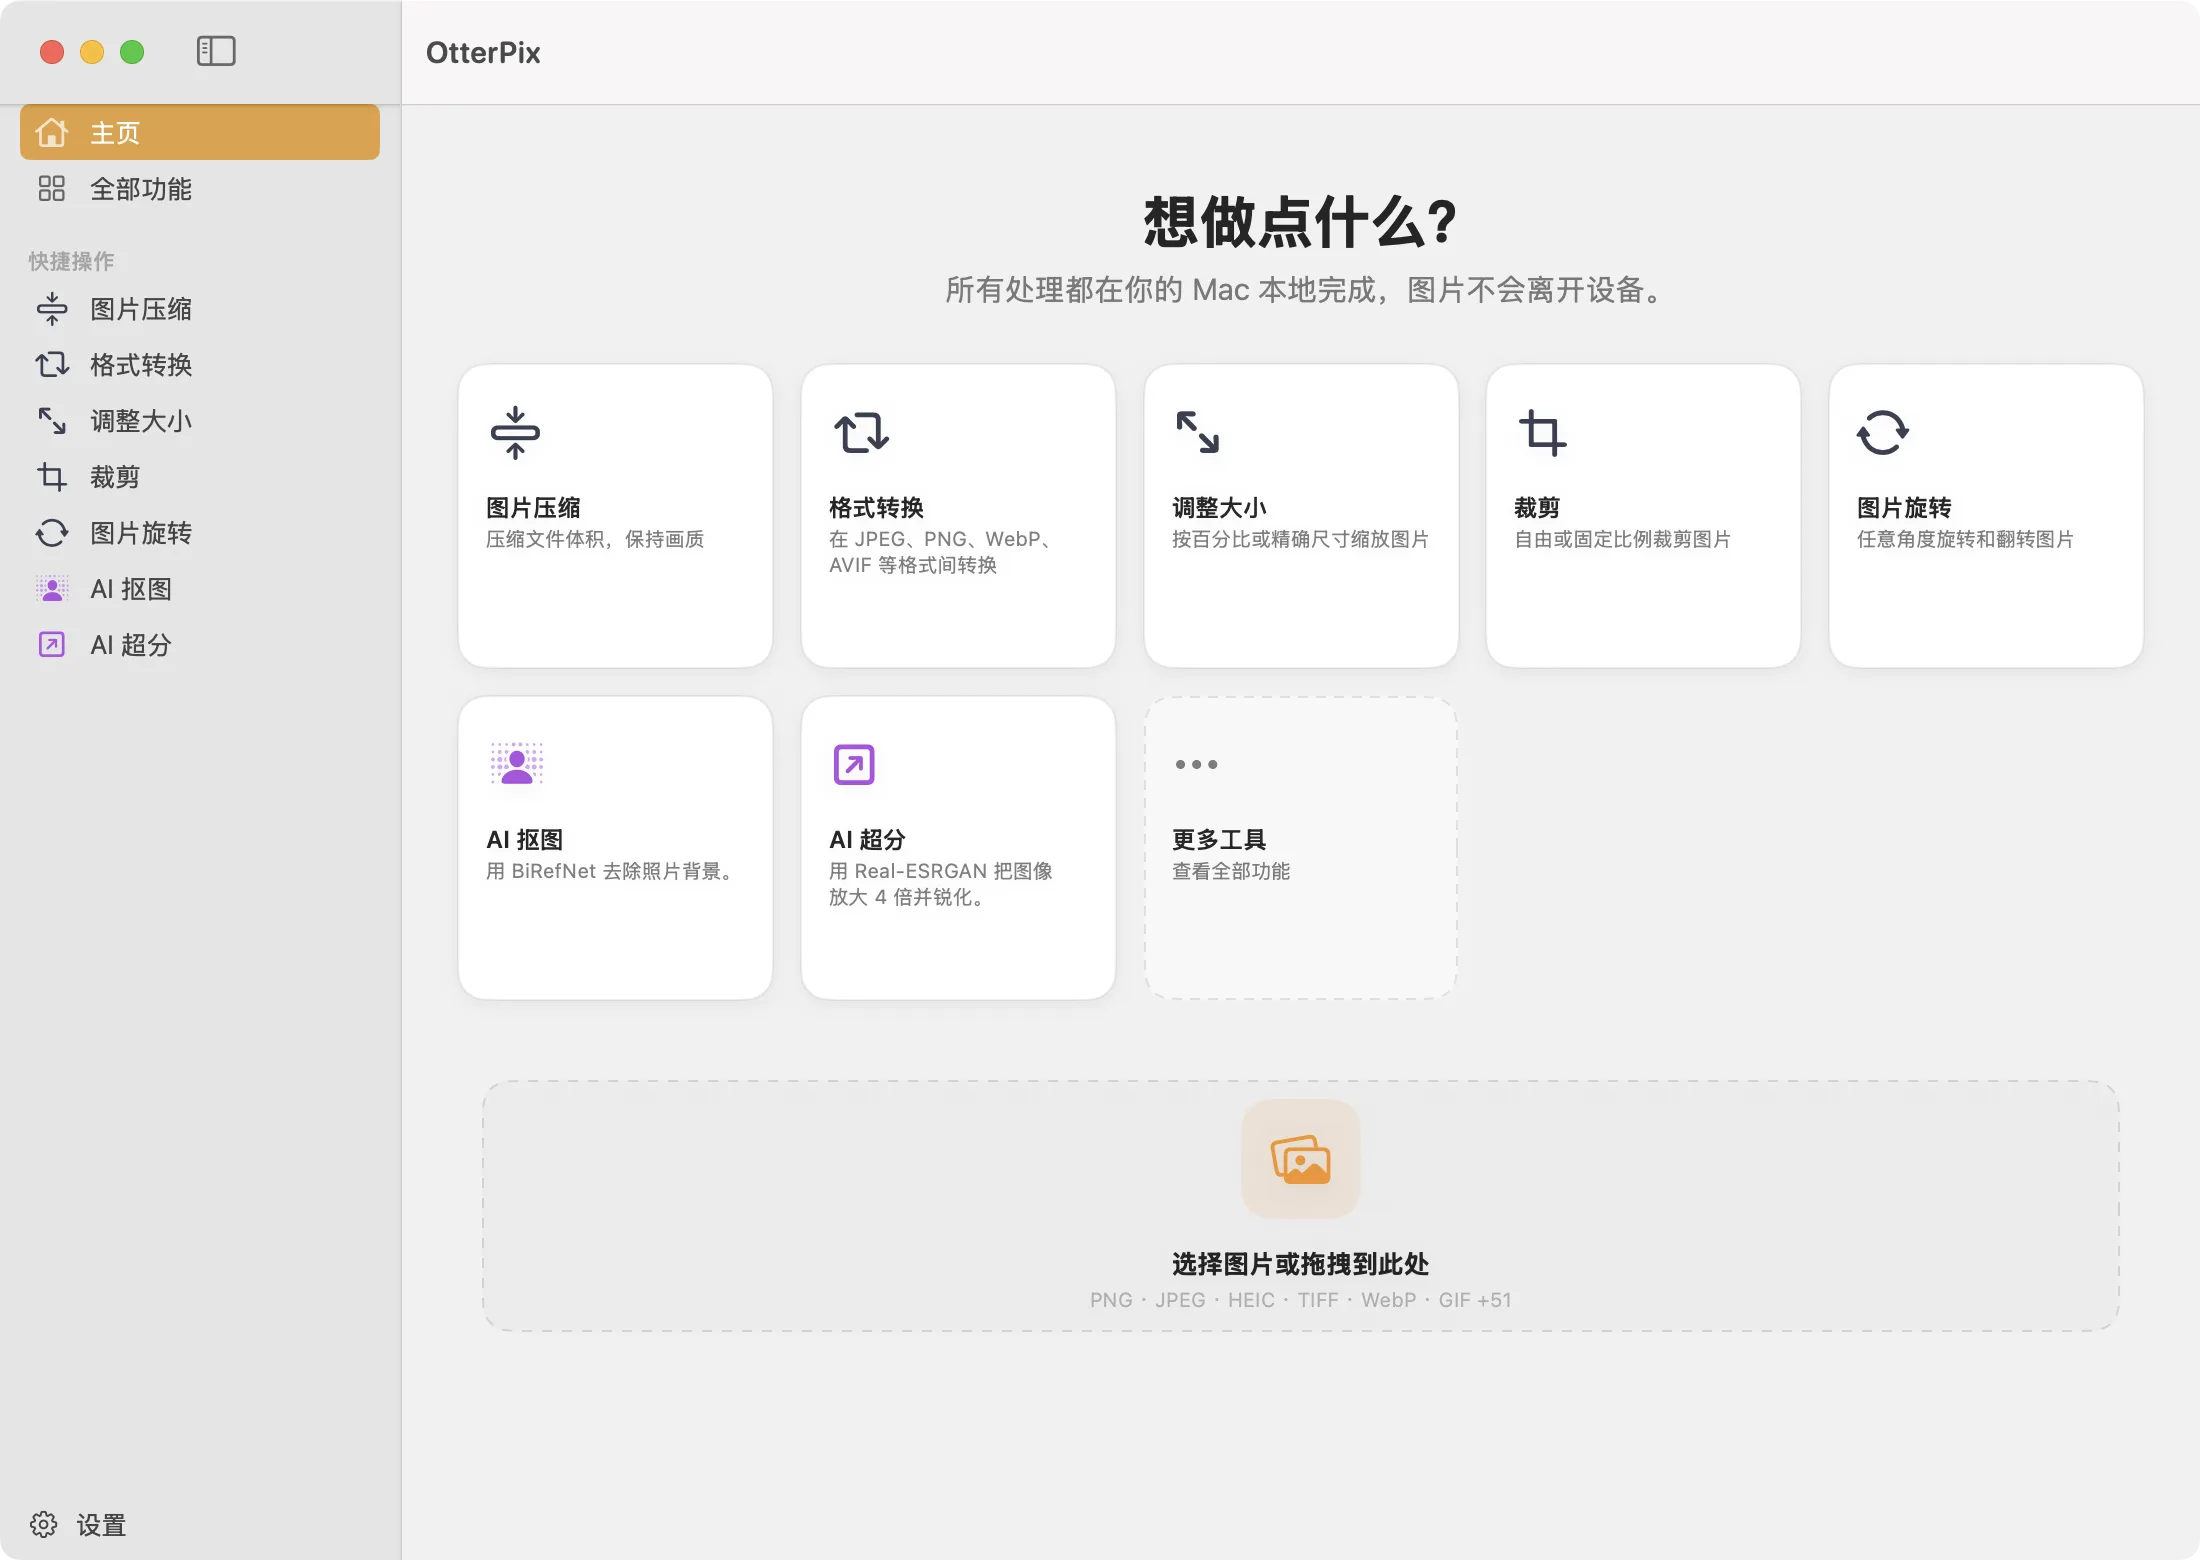The image size is (2200, 1560).
Task: Click description 查看全部功能
Action: click(x=1231, y=871)
